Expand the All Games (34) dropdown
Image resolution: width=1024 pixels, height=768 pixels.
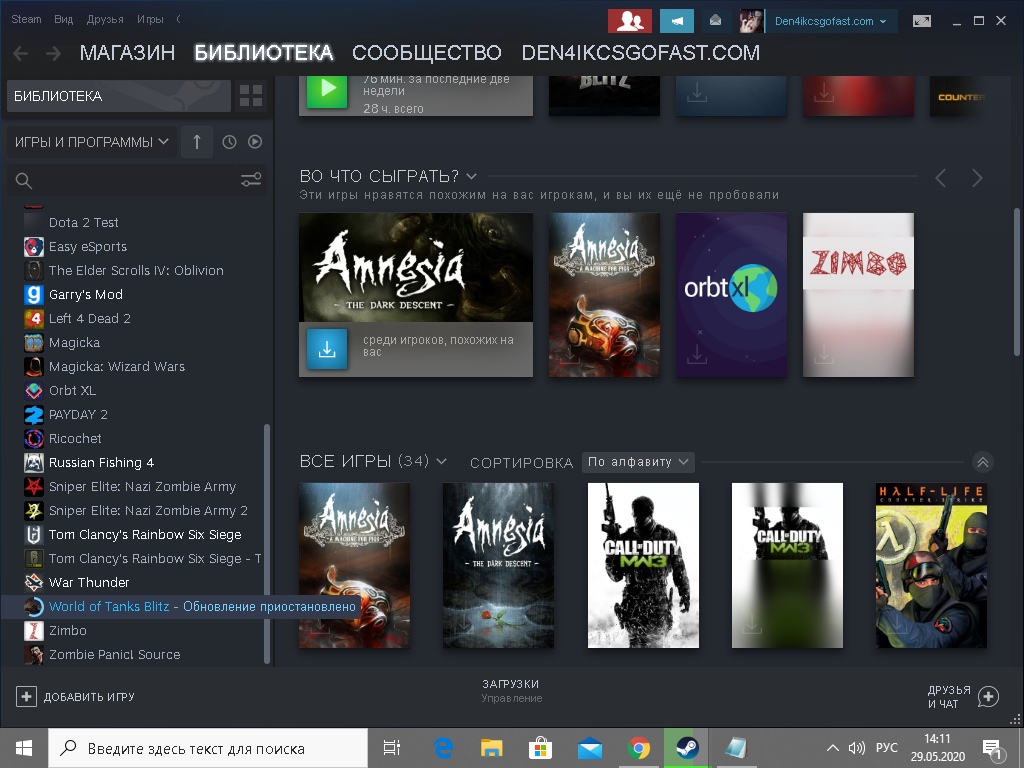point(441,462)
